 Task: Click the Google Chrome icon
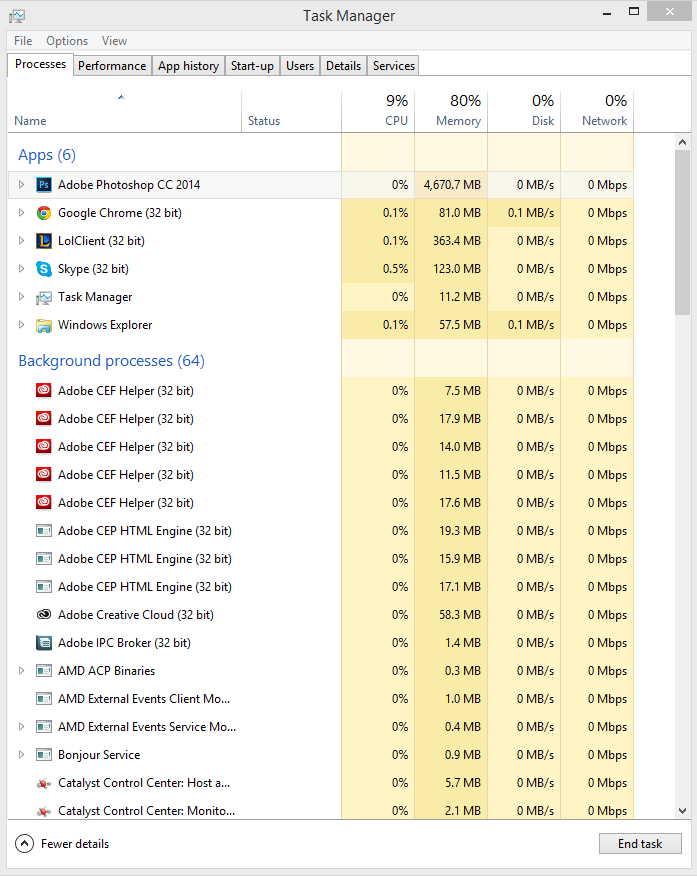tap(44, 213)
